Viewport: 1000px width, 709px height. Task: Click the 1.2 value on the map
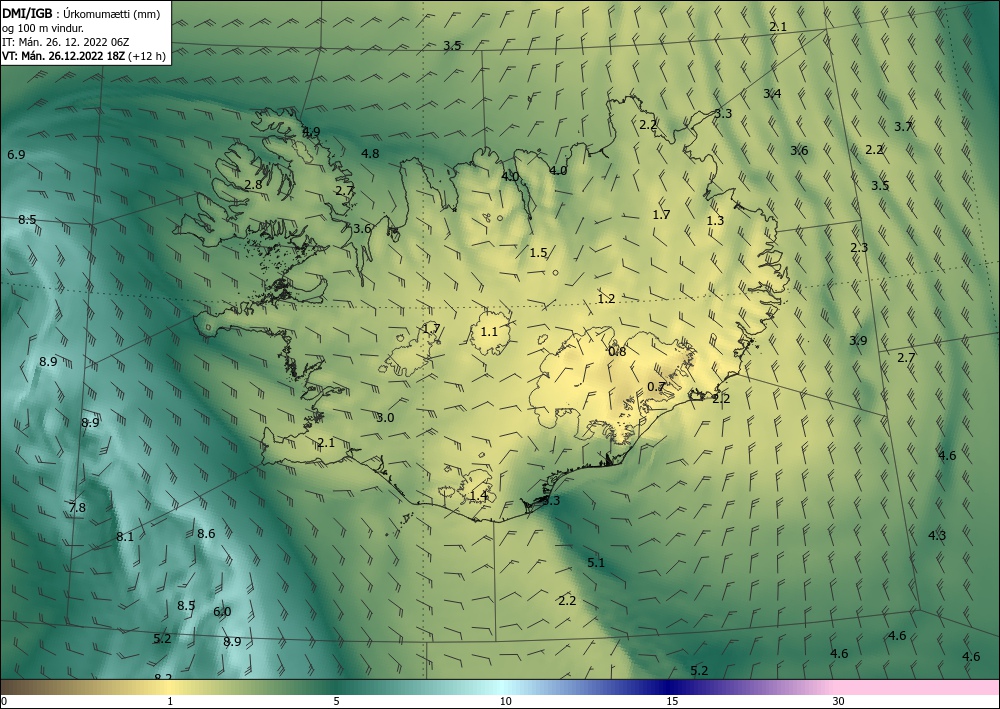(606, 299)
